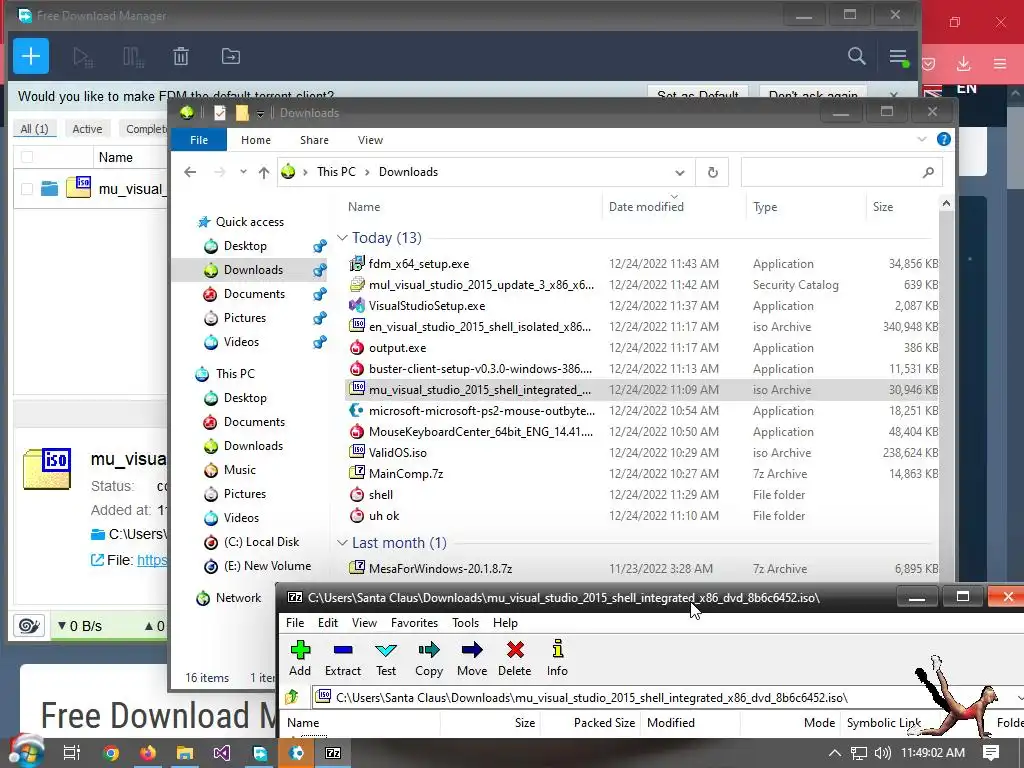The height and width of the screenshot is (768, 1024).
Task: Click the Explorer file list scrollbar up arrow
Action: pos(946,204)
